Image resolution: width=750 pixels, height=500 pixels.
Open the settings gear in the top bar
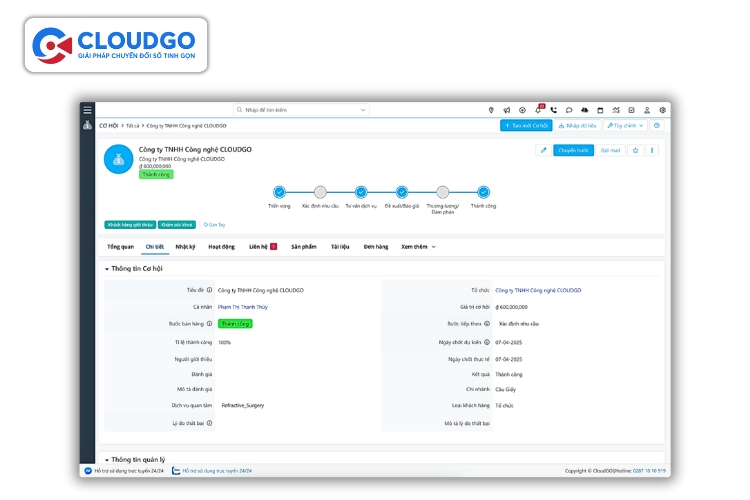(662, 110)
